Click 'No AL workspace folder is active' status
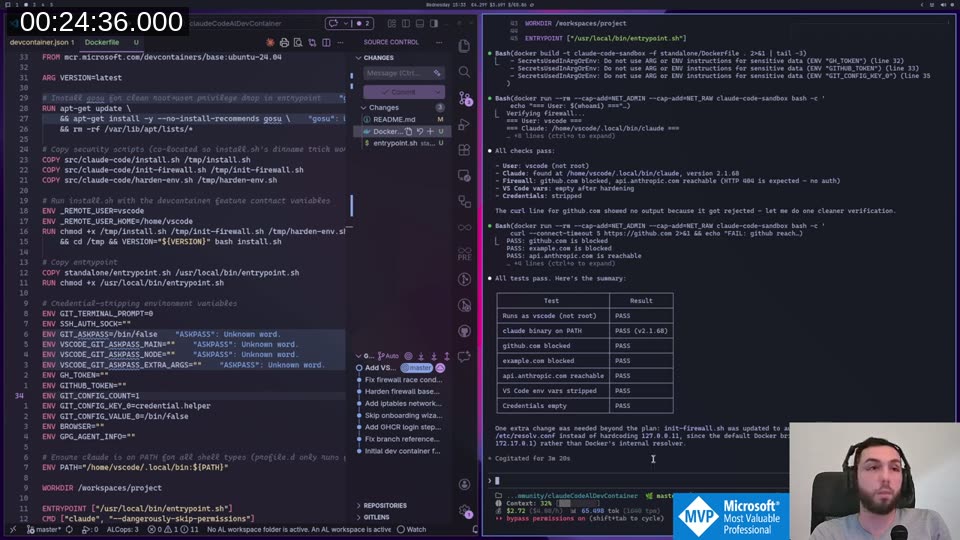The height and width of the screenshot is (540, 960). pos(299,530)
